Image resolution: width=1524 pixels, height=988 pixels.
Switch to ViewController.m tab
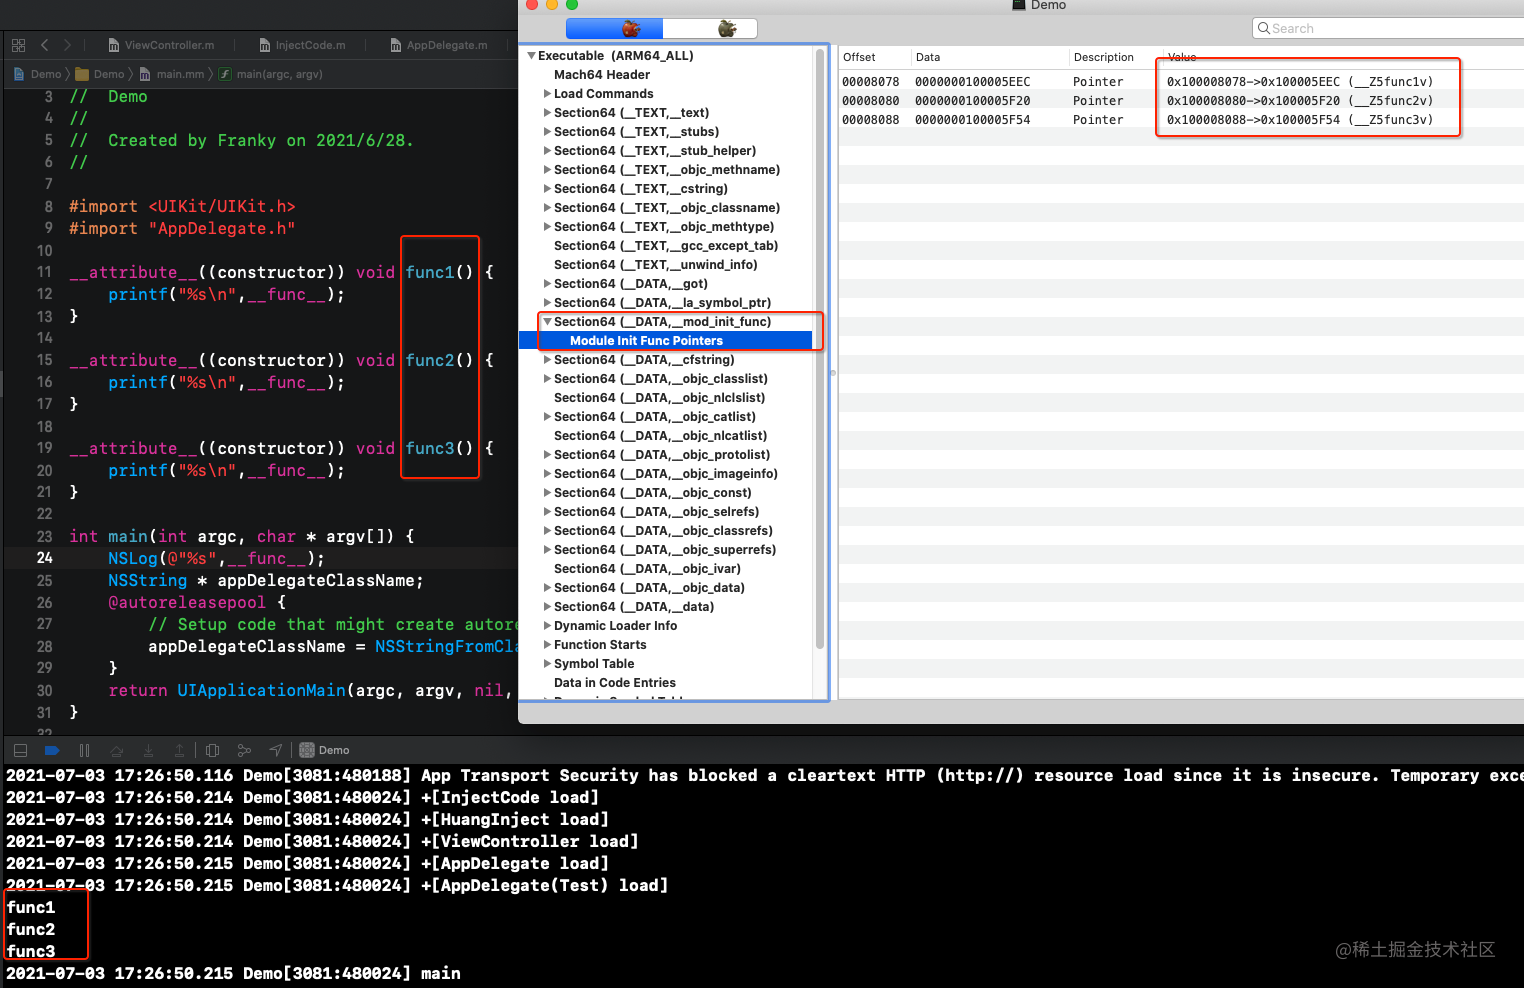tap(161, 45)
